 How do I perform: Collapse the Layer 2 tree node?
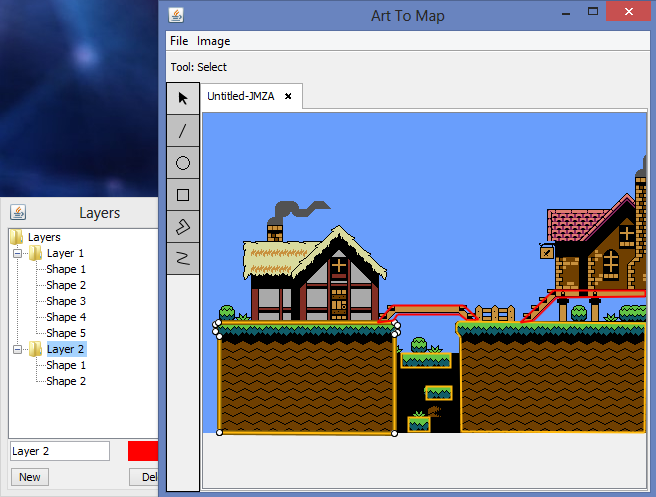17,349
